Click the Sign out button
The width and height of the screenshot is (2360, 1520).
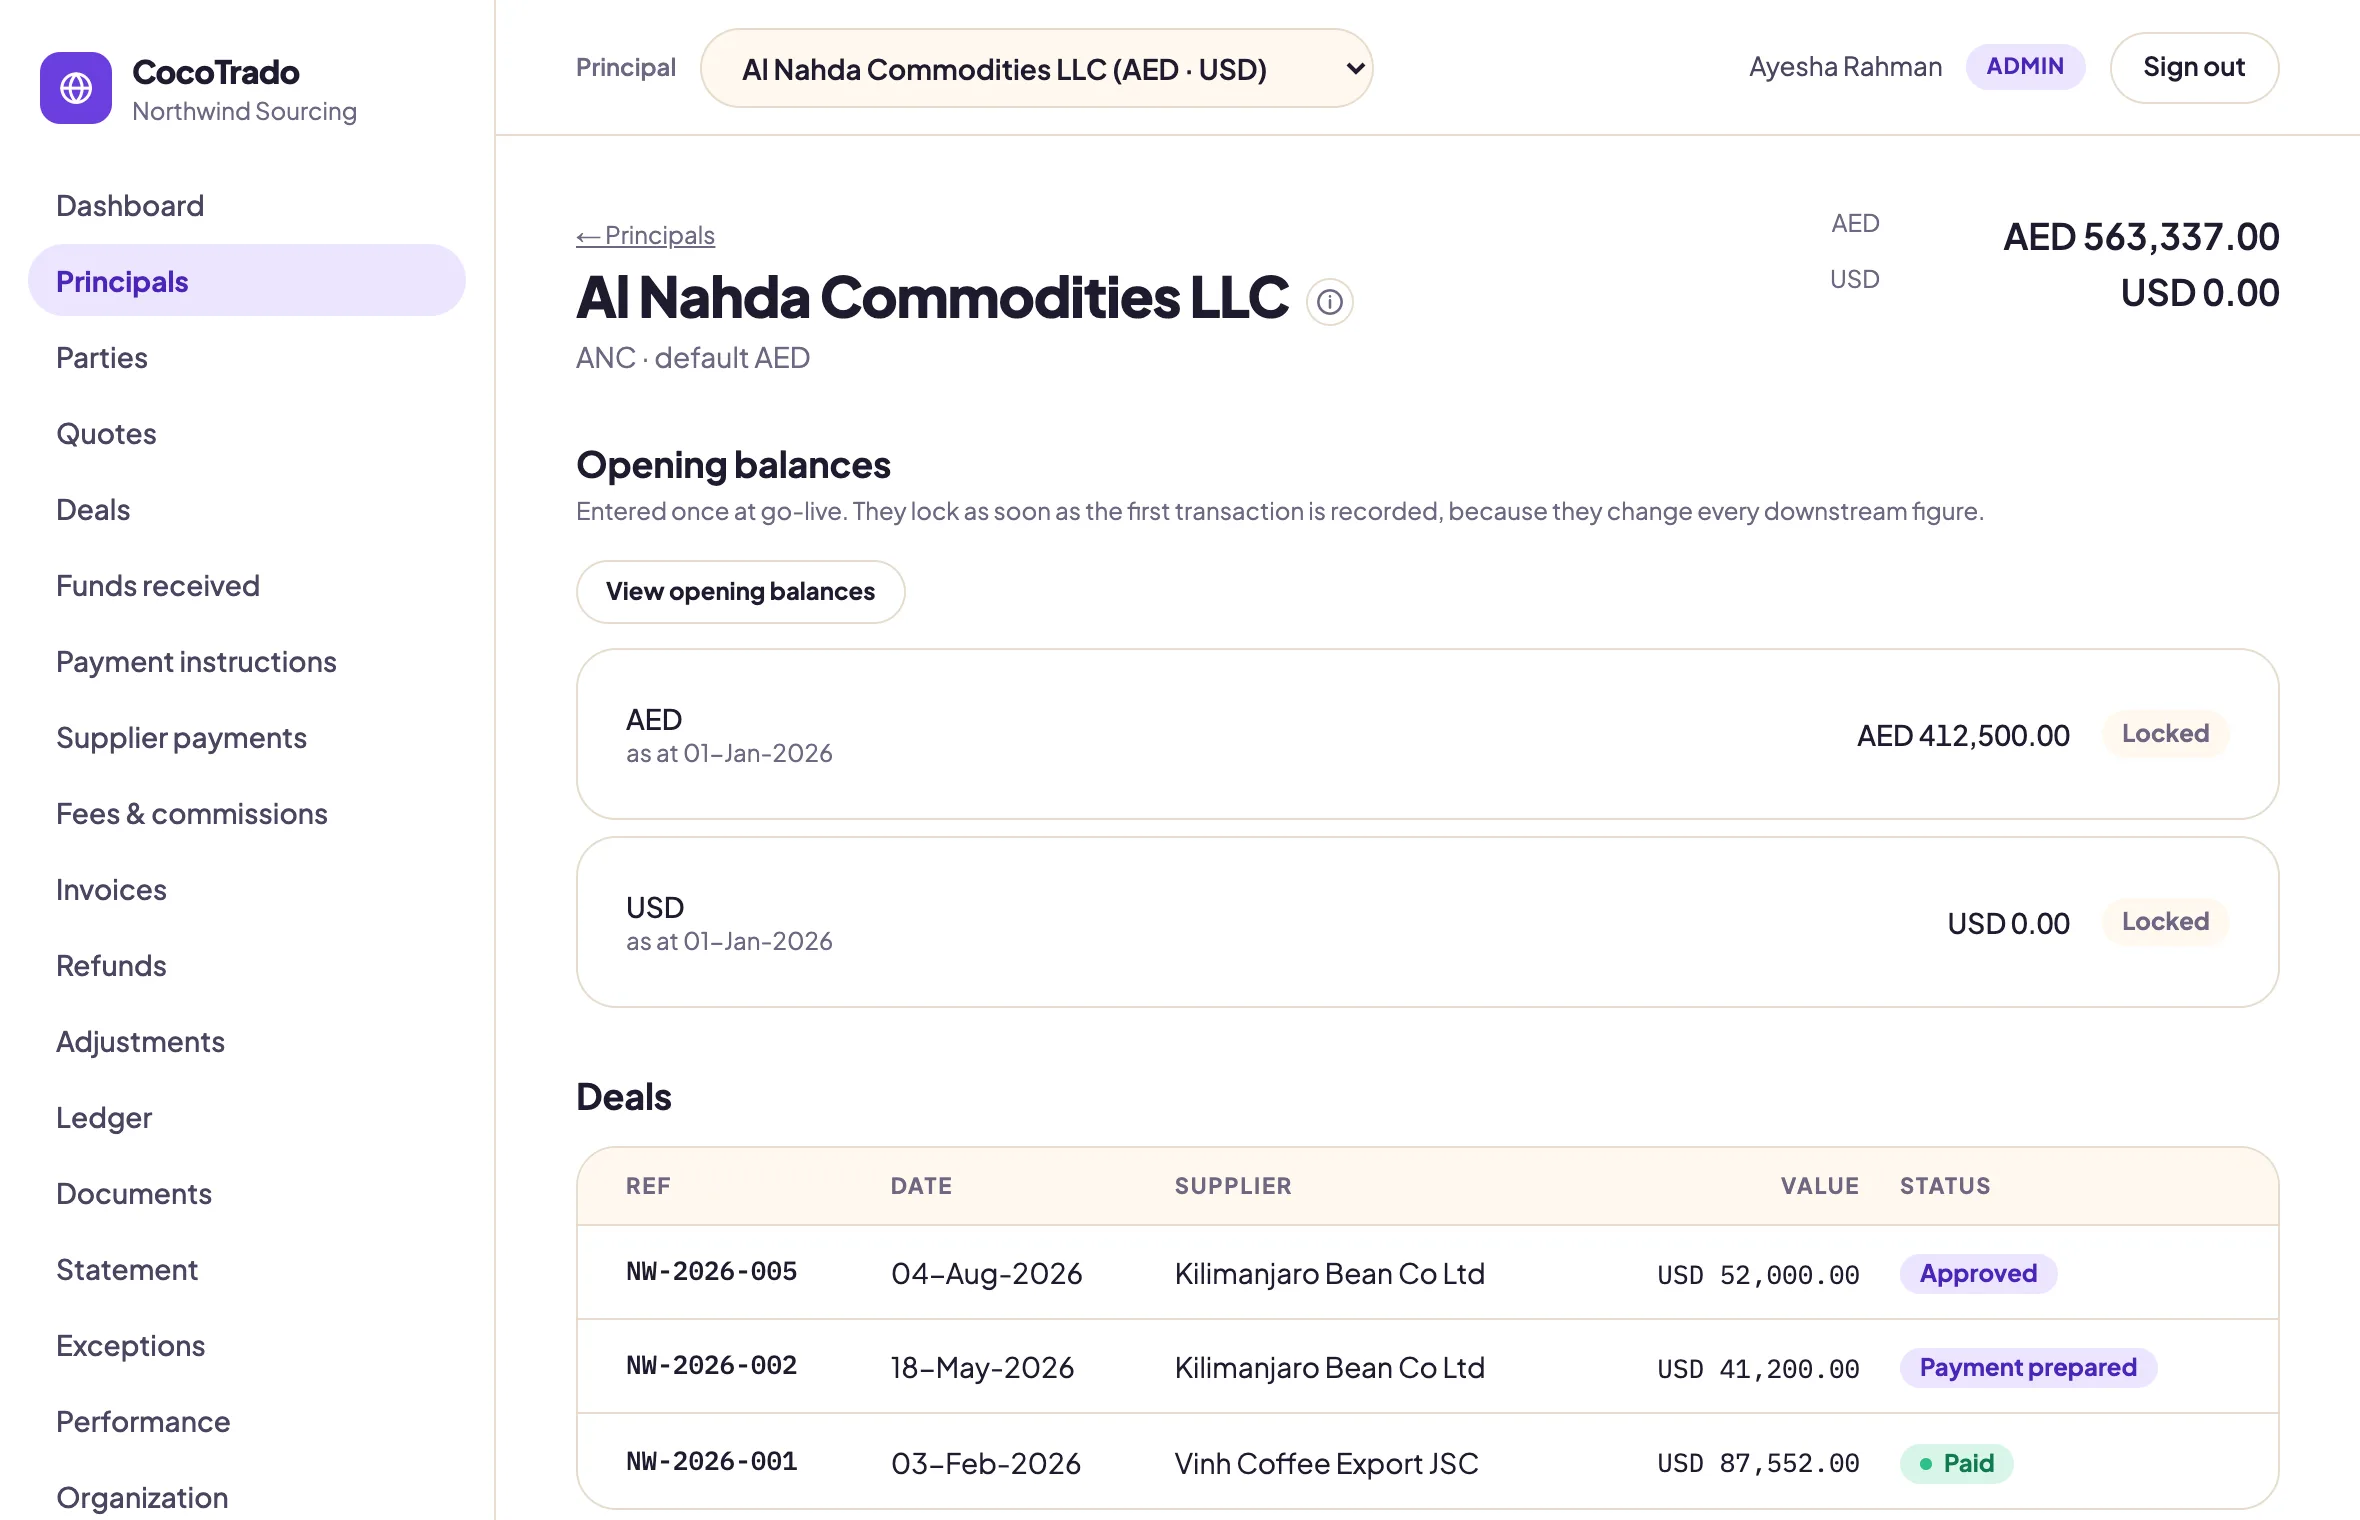tap(2194, 67)
